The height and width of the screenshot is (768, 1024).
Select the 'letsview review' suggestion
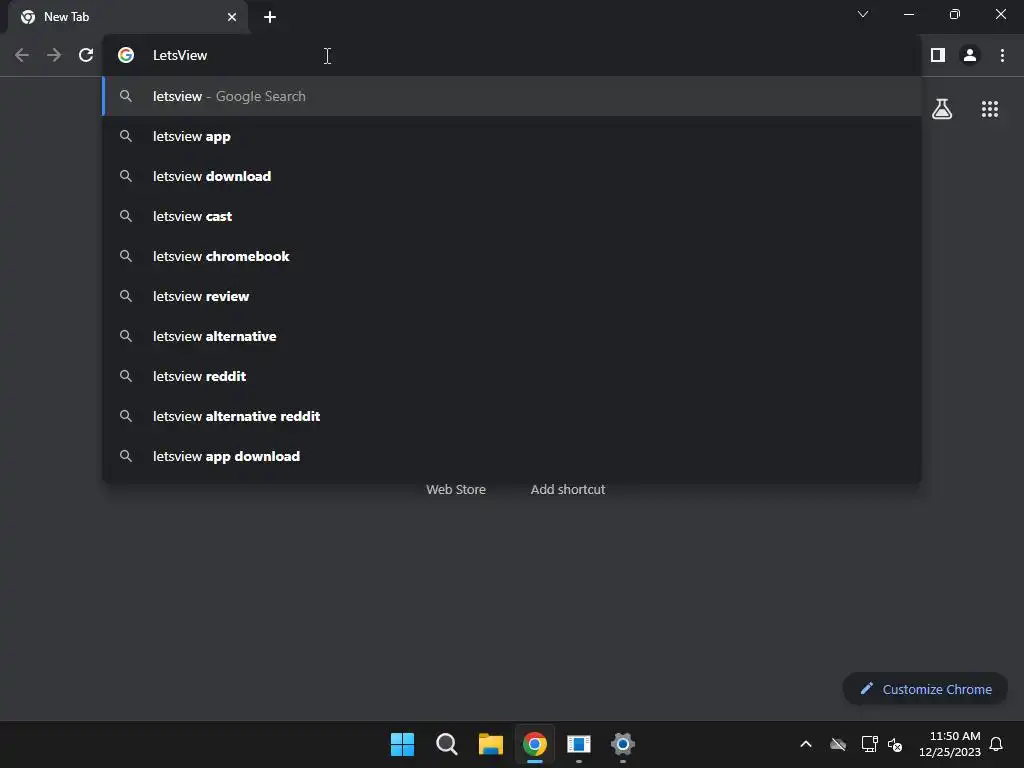point(511,296)
